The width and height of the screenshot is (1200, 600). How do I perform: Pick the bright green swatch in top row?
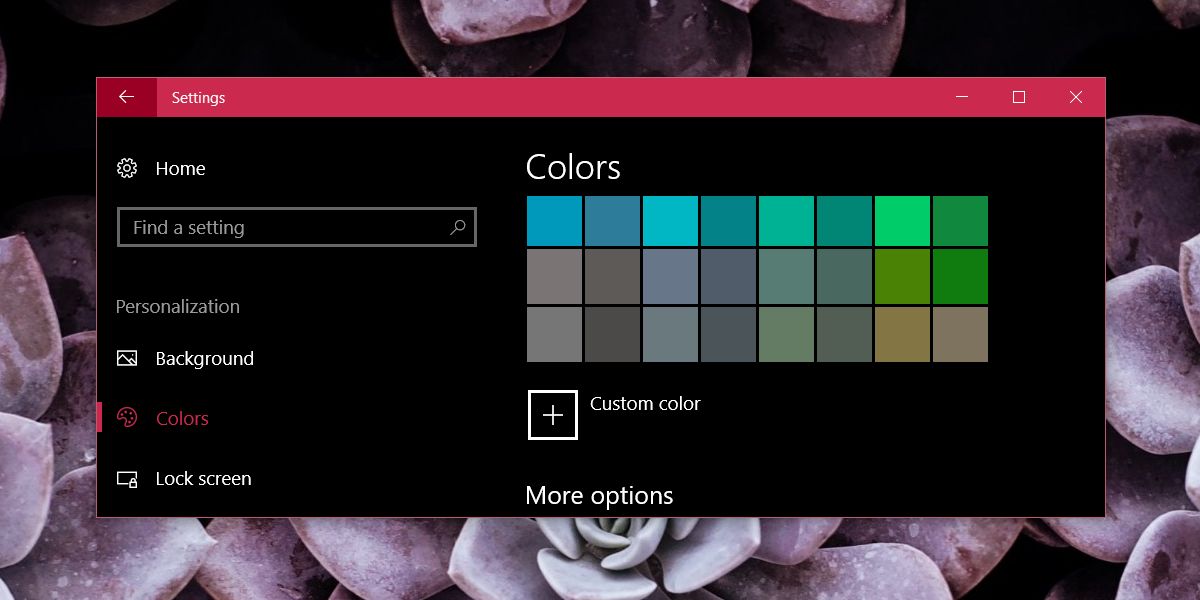pyautogui.click(x=902, y=221)
